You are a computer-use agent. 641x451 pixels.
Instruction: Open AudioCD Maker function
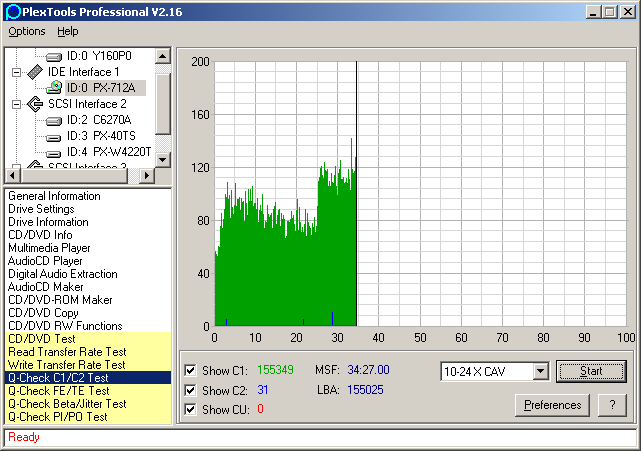[x=45, y=287]
